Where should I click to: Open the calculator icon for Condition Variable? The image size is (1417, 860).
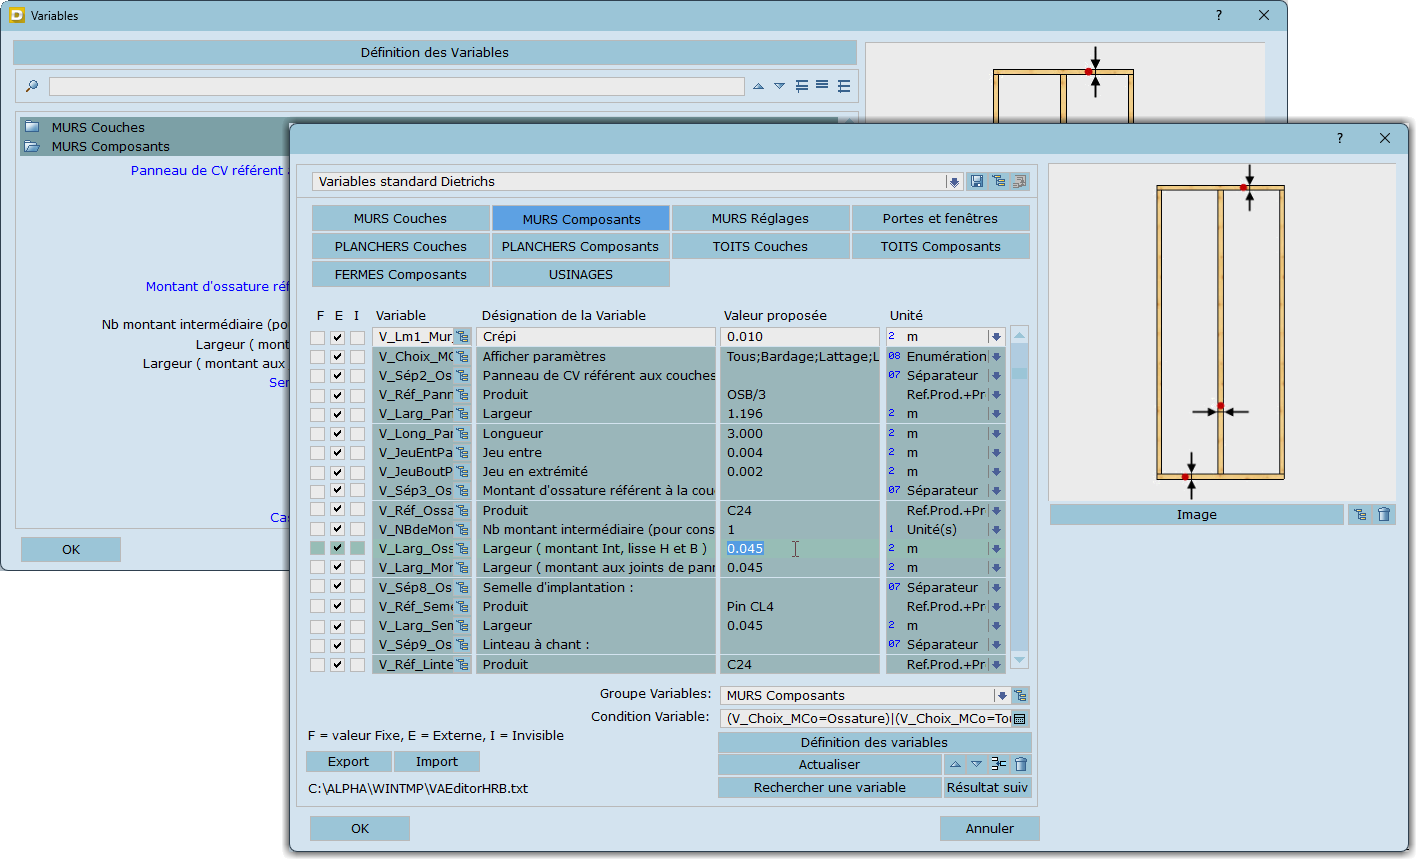[1020, 718]
